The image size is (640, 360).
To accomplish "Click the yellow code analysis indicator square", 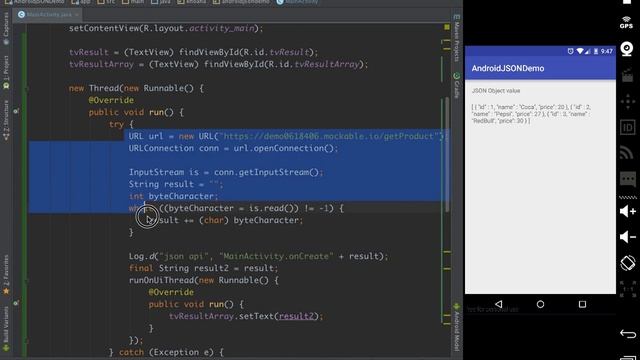I will [x=447, y=27].
